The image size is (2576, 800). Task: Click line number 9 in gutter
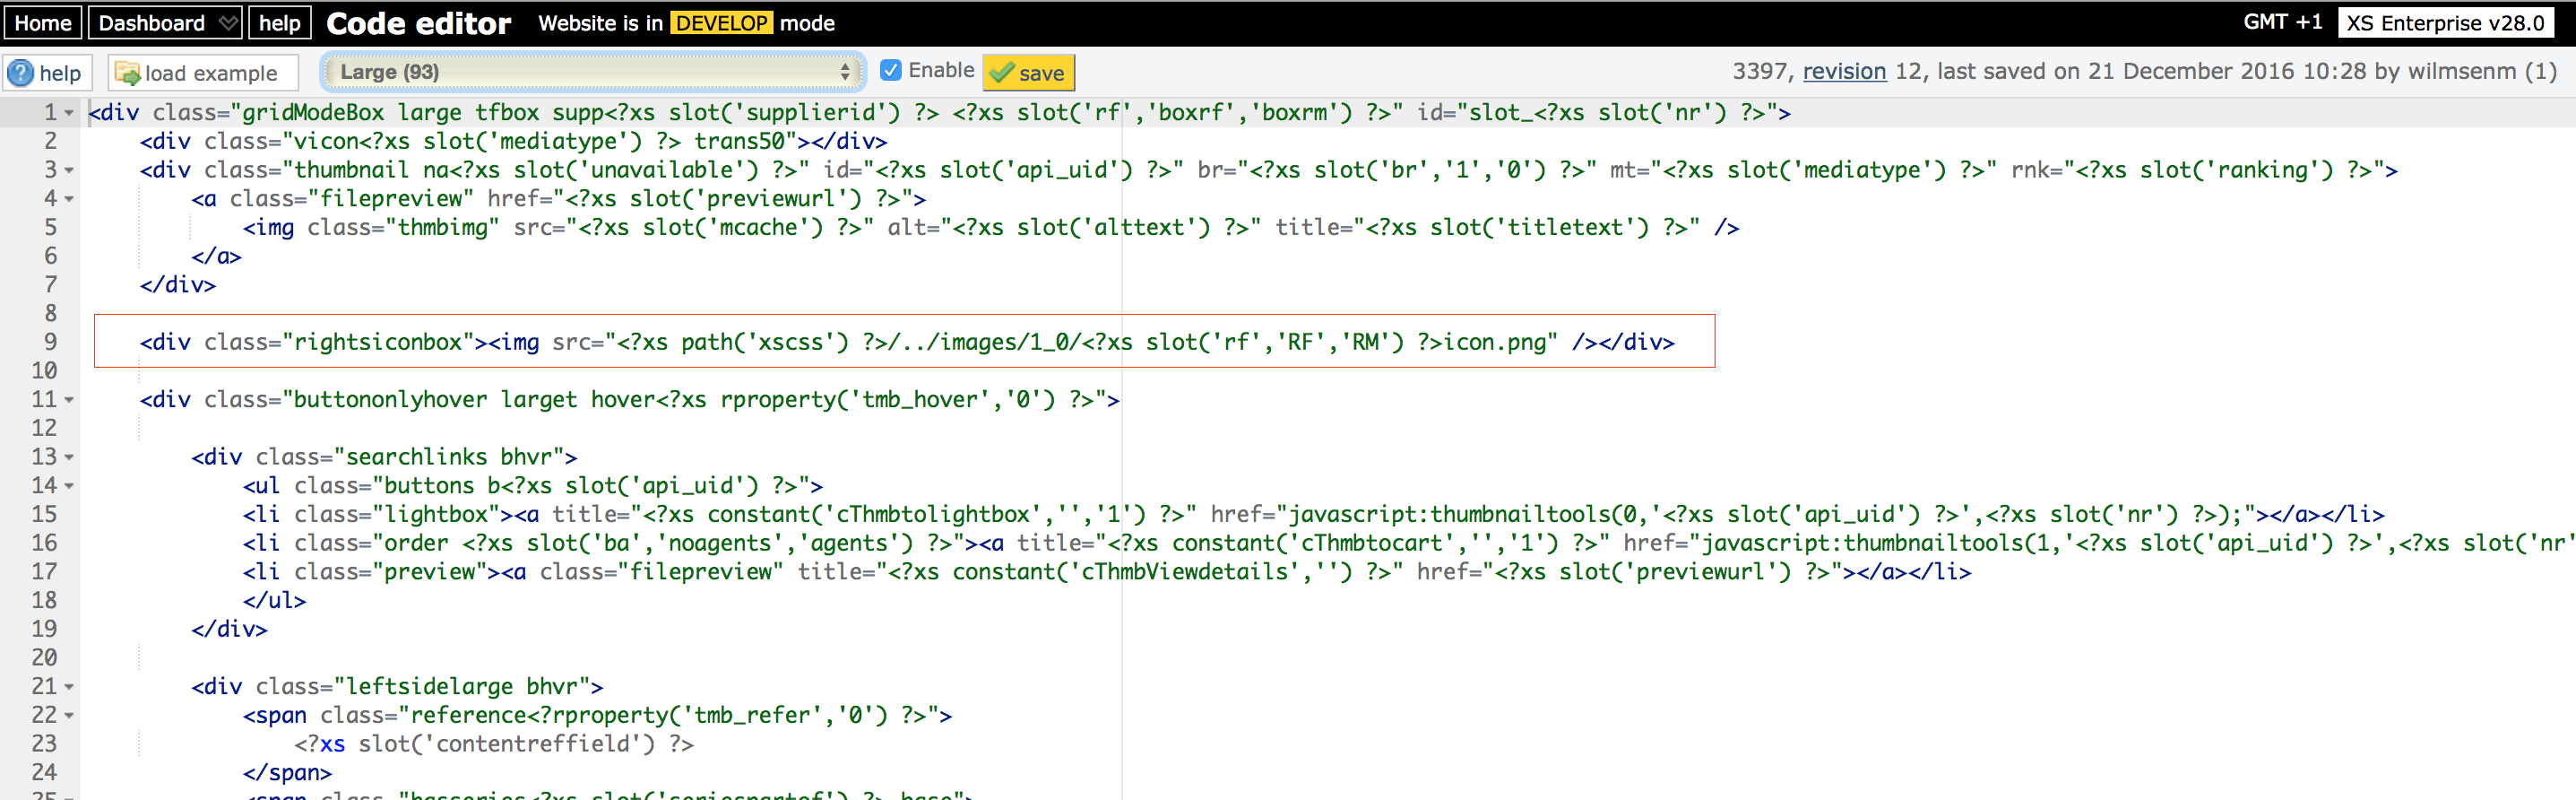49,342
